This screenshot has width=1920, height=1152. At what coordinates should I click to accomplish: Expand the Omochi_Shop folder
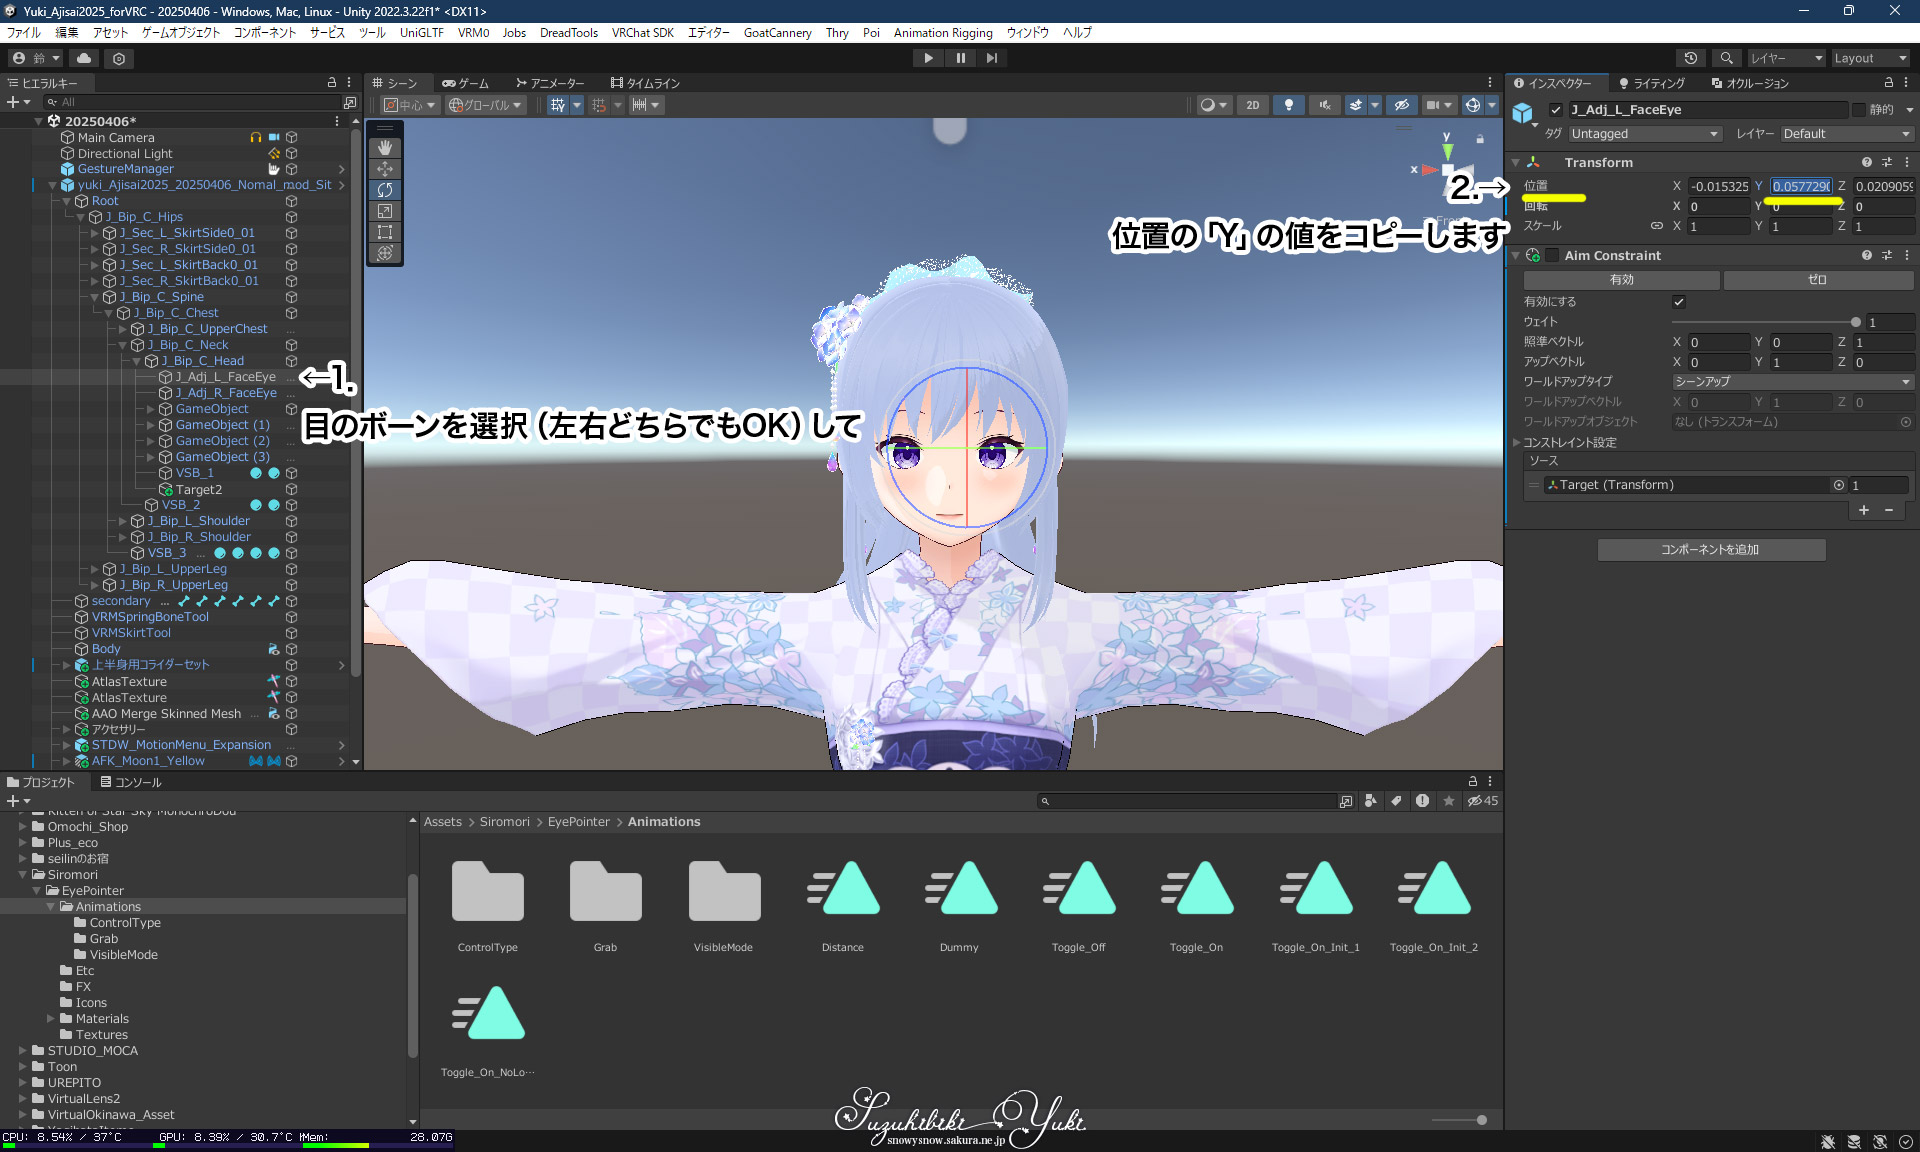(x=22, y=827)
